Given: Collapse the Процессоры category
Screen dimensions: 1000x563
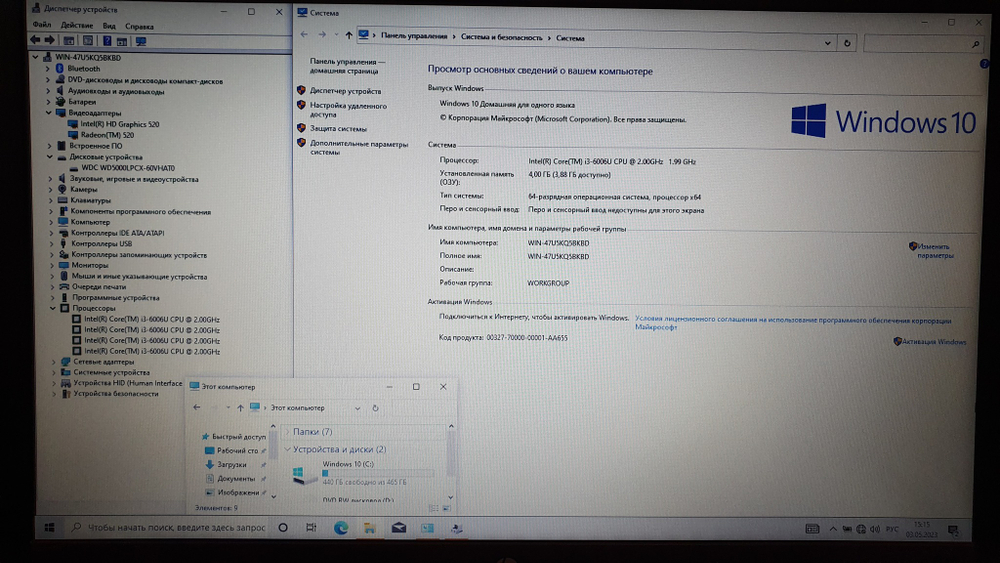Looking at the screenshot, I should coord(53,308).
